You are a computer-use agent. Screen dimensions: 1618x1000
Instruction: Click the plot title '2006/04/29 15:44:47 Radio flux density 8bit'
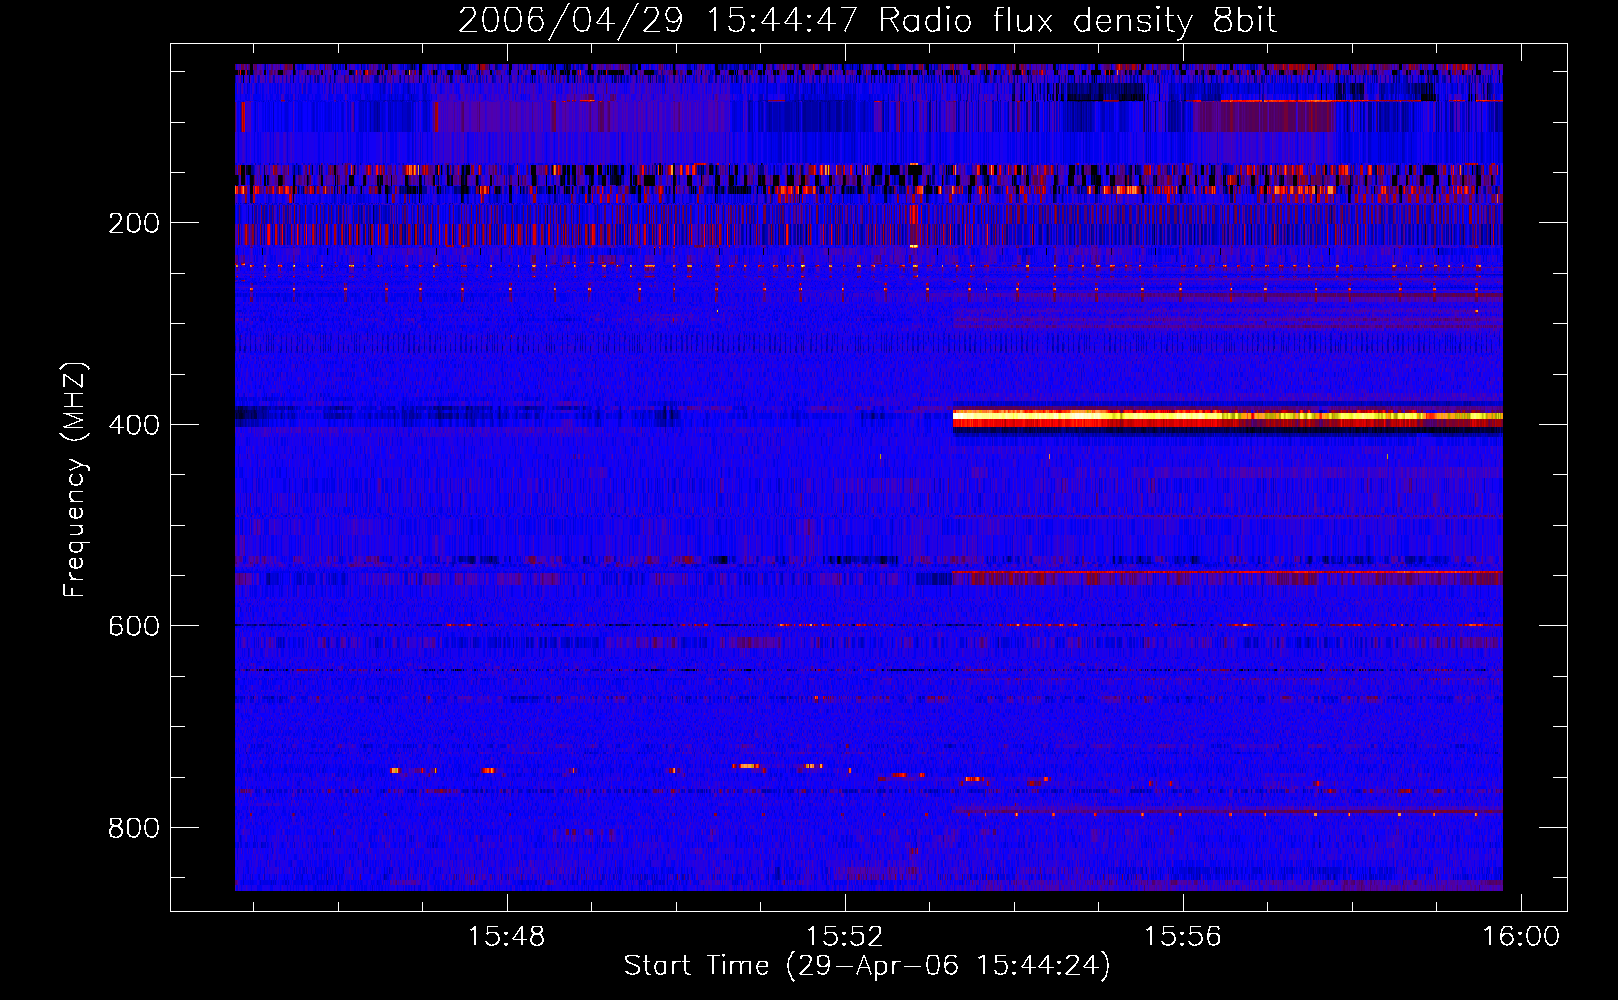coord(867,20)
